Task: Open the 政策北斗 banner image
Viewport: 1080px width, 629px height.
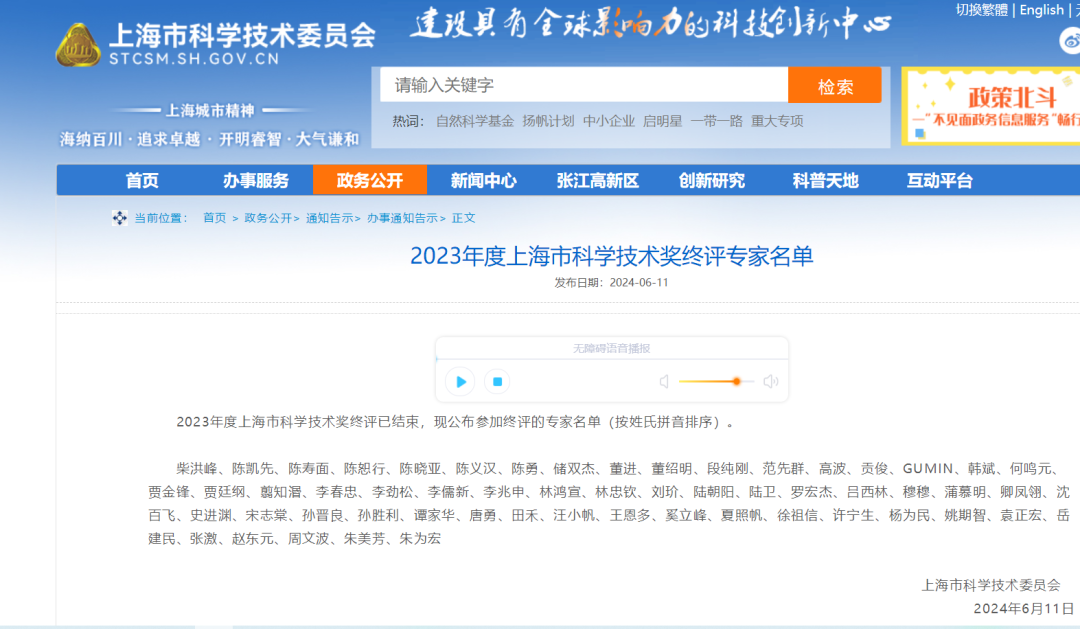Action: pos(992,106)
